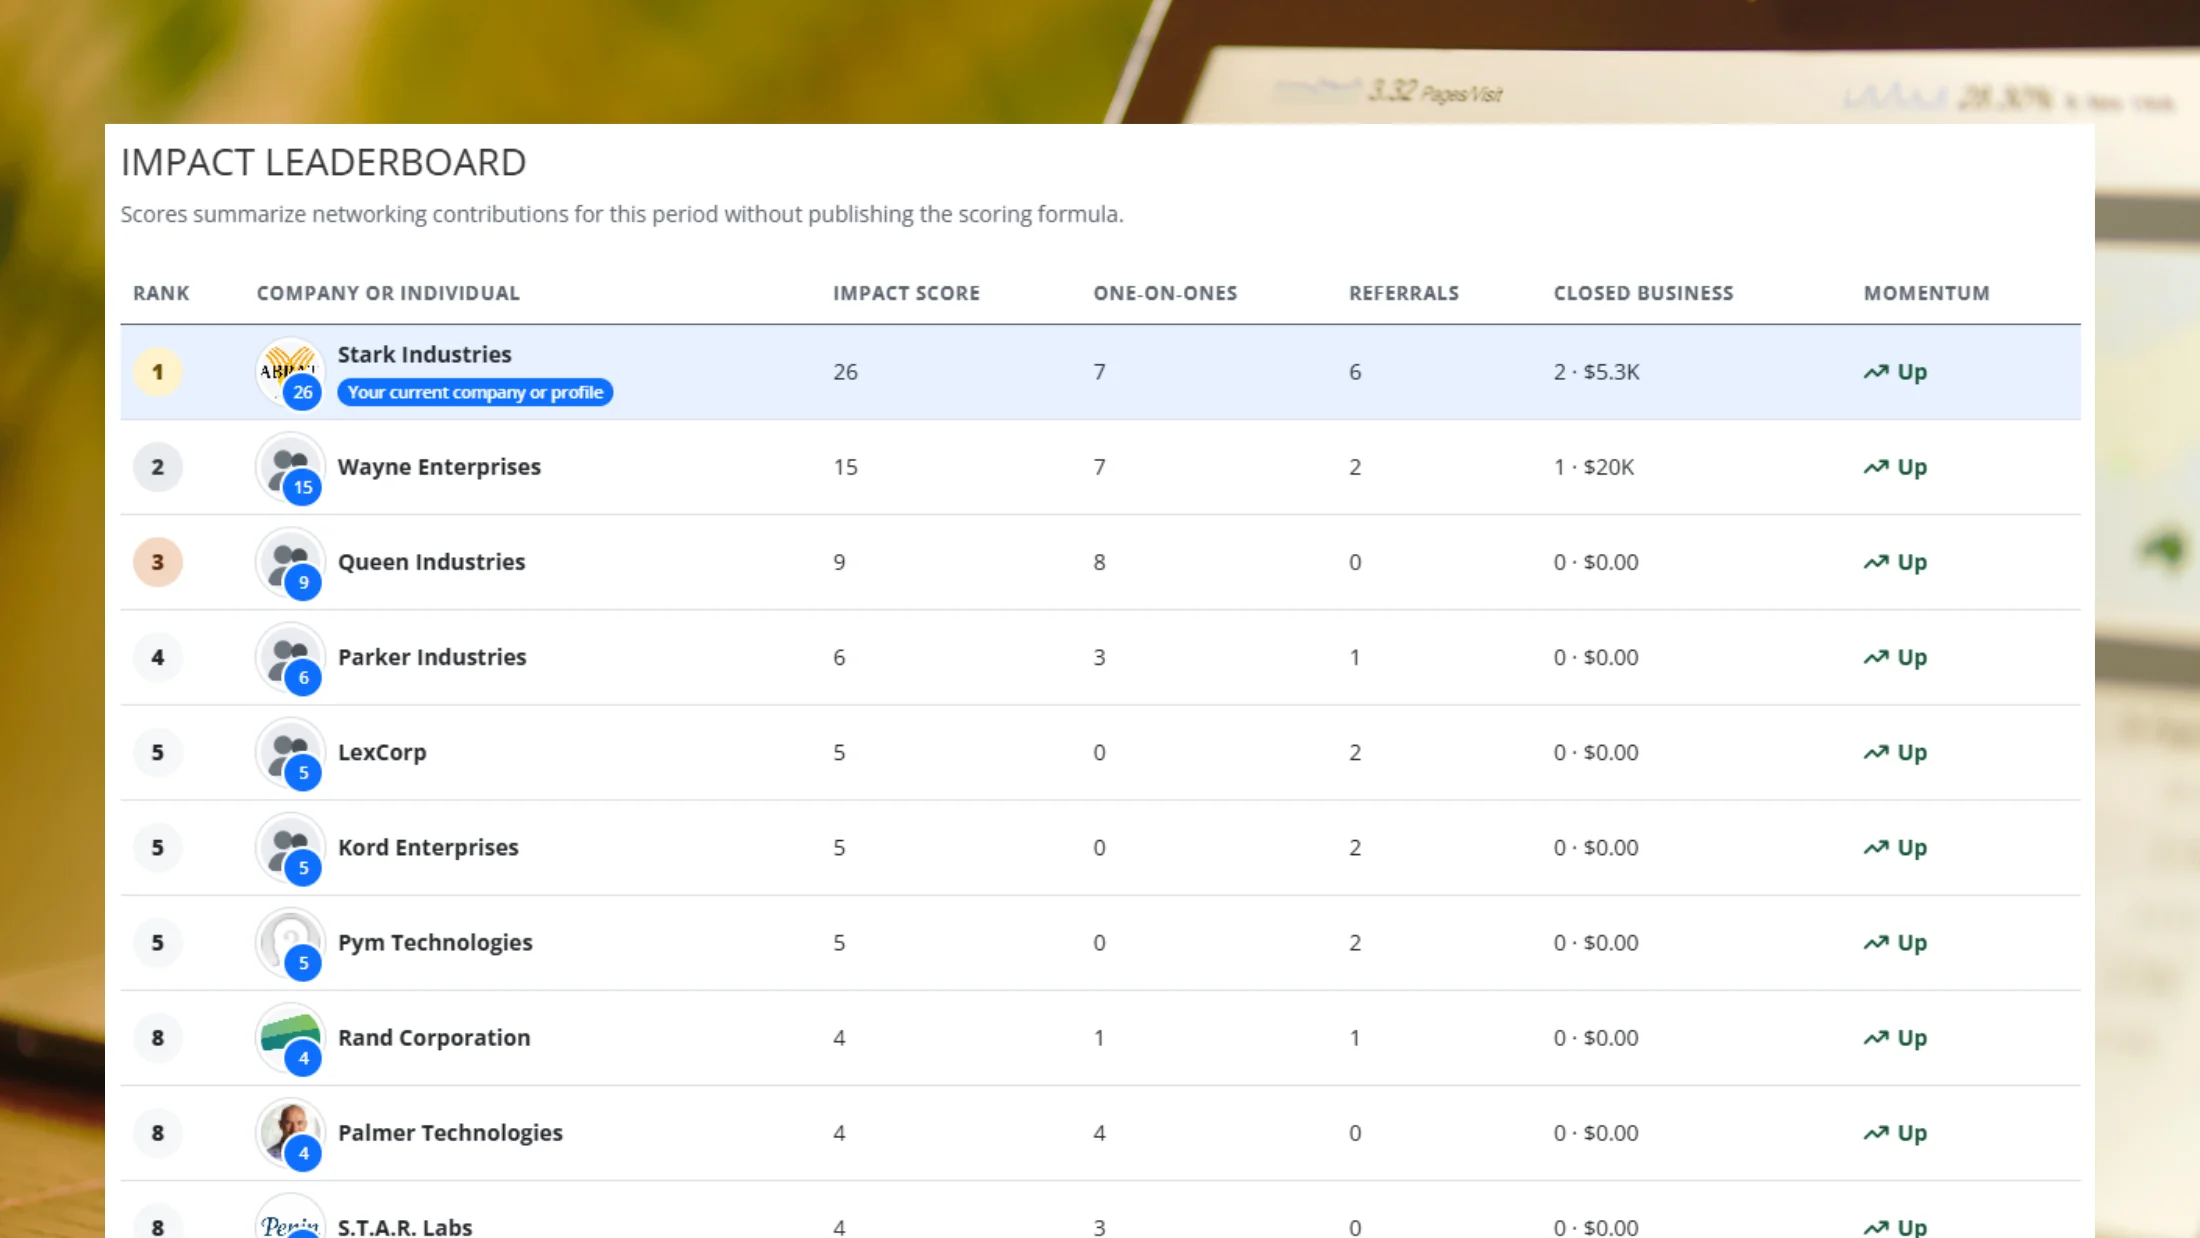
Task: Open the Wayne Enterprises name link
Action: (439, 467)
